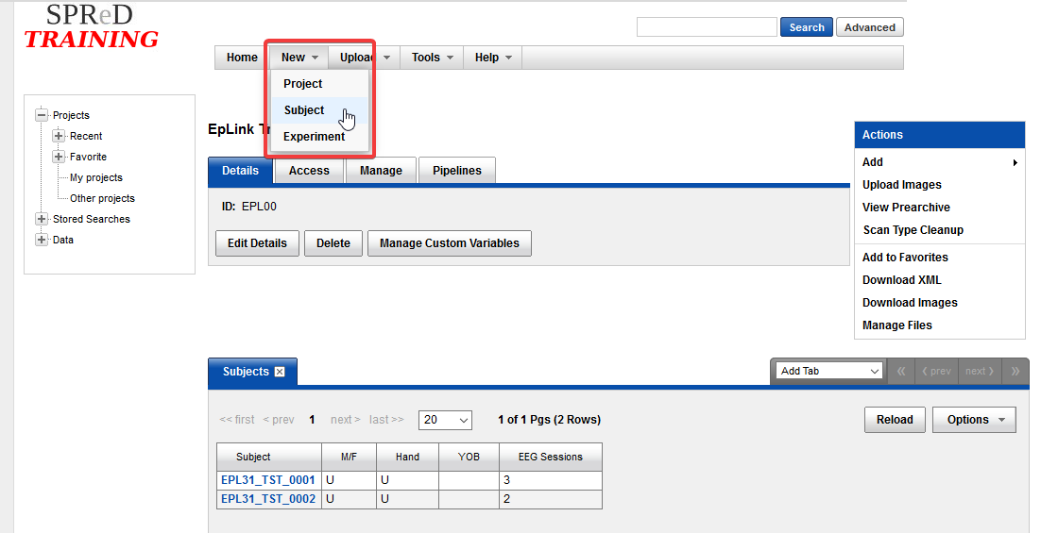Open the Add Tab dropdown
The height and width of the screenshot is (533, 1041).
(830, 371)
